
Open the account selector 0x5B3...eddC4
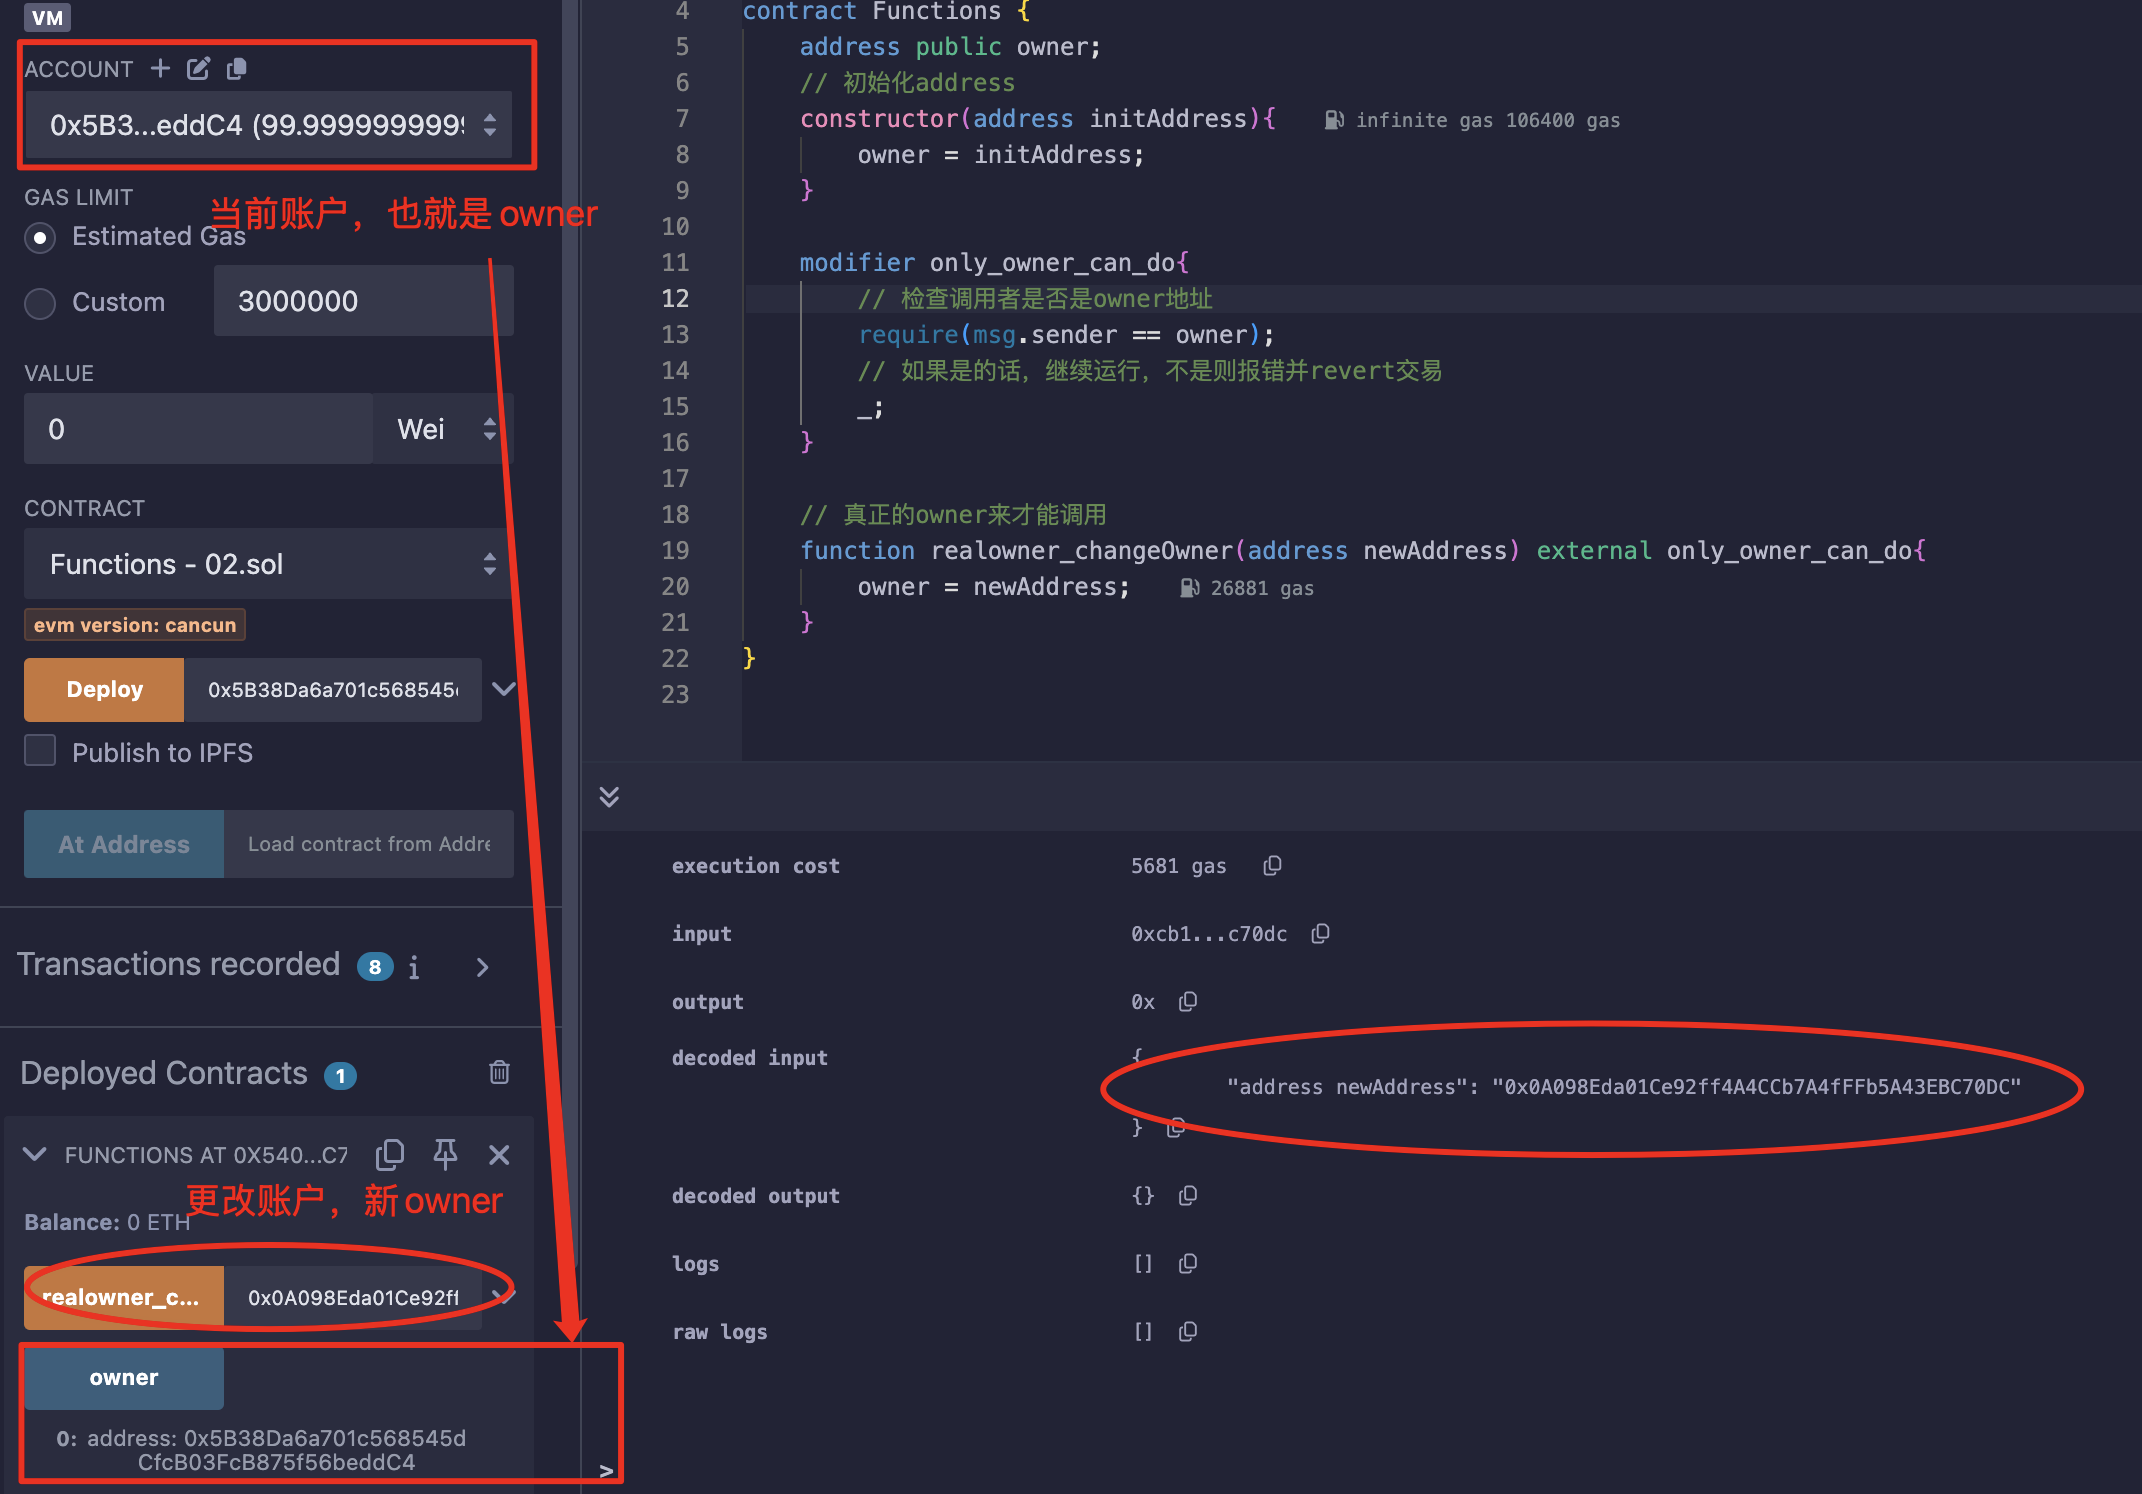coord(268,125)
